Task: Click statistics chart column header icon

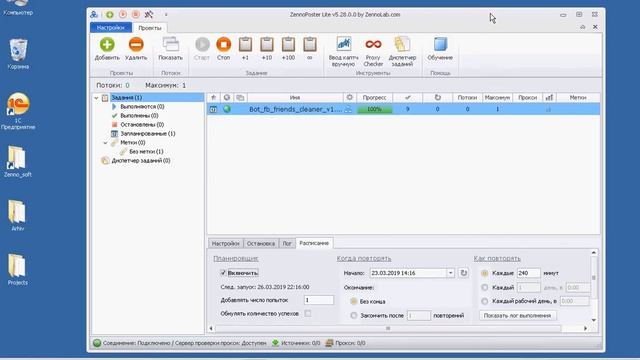Action: pos(549,98)
